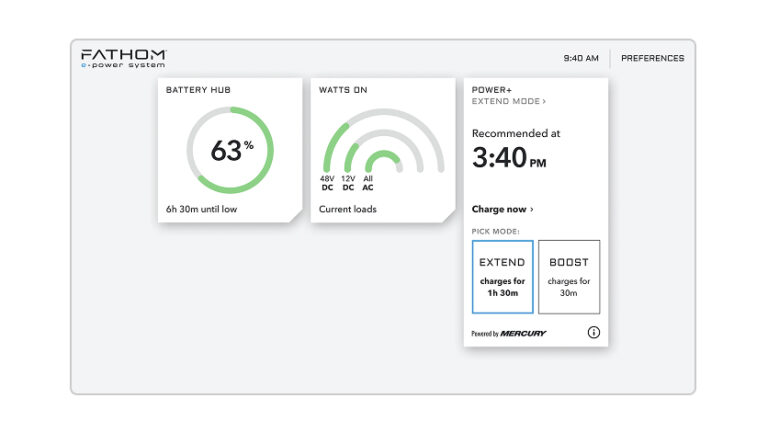Screen dimensions: 768x432
Task: Select the EXTEND charging mode
Action: coord(502,276)
